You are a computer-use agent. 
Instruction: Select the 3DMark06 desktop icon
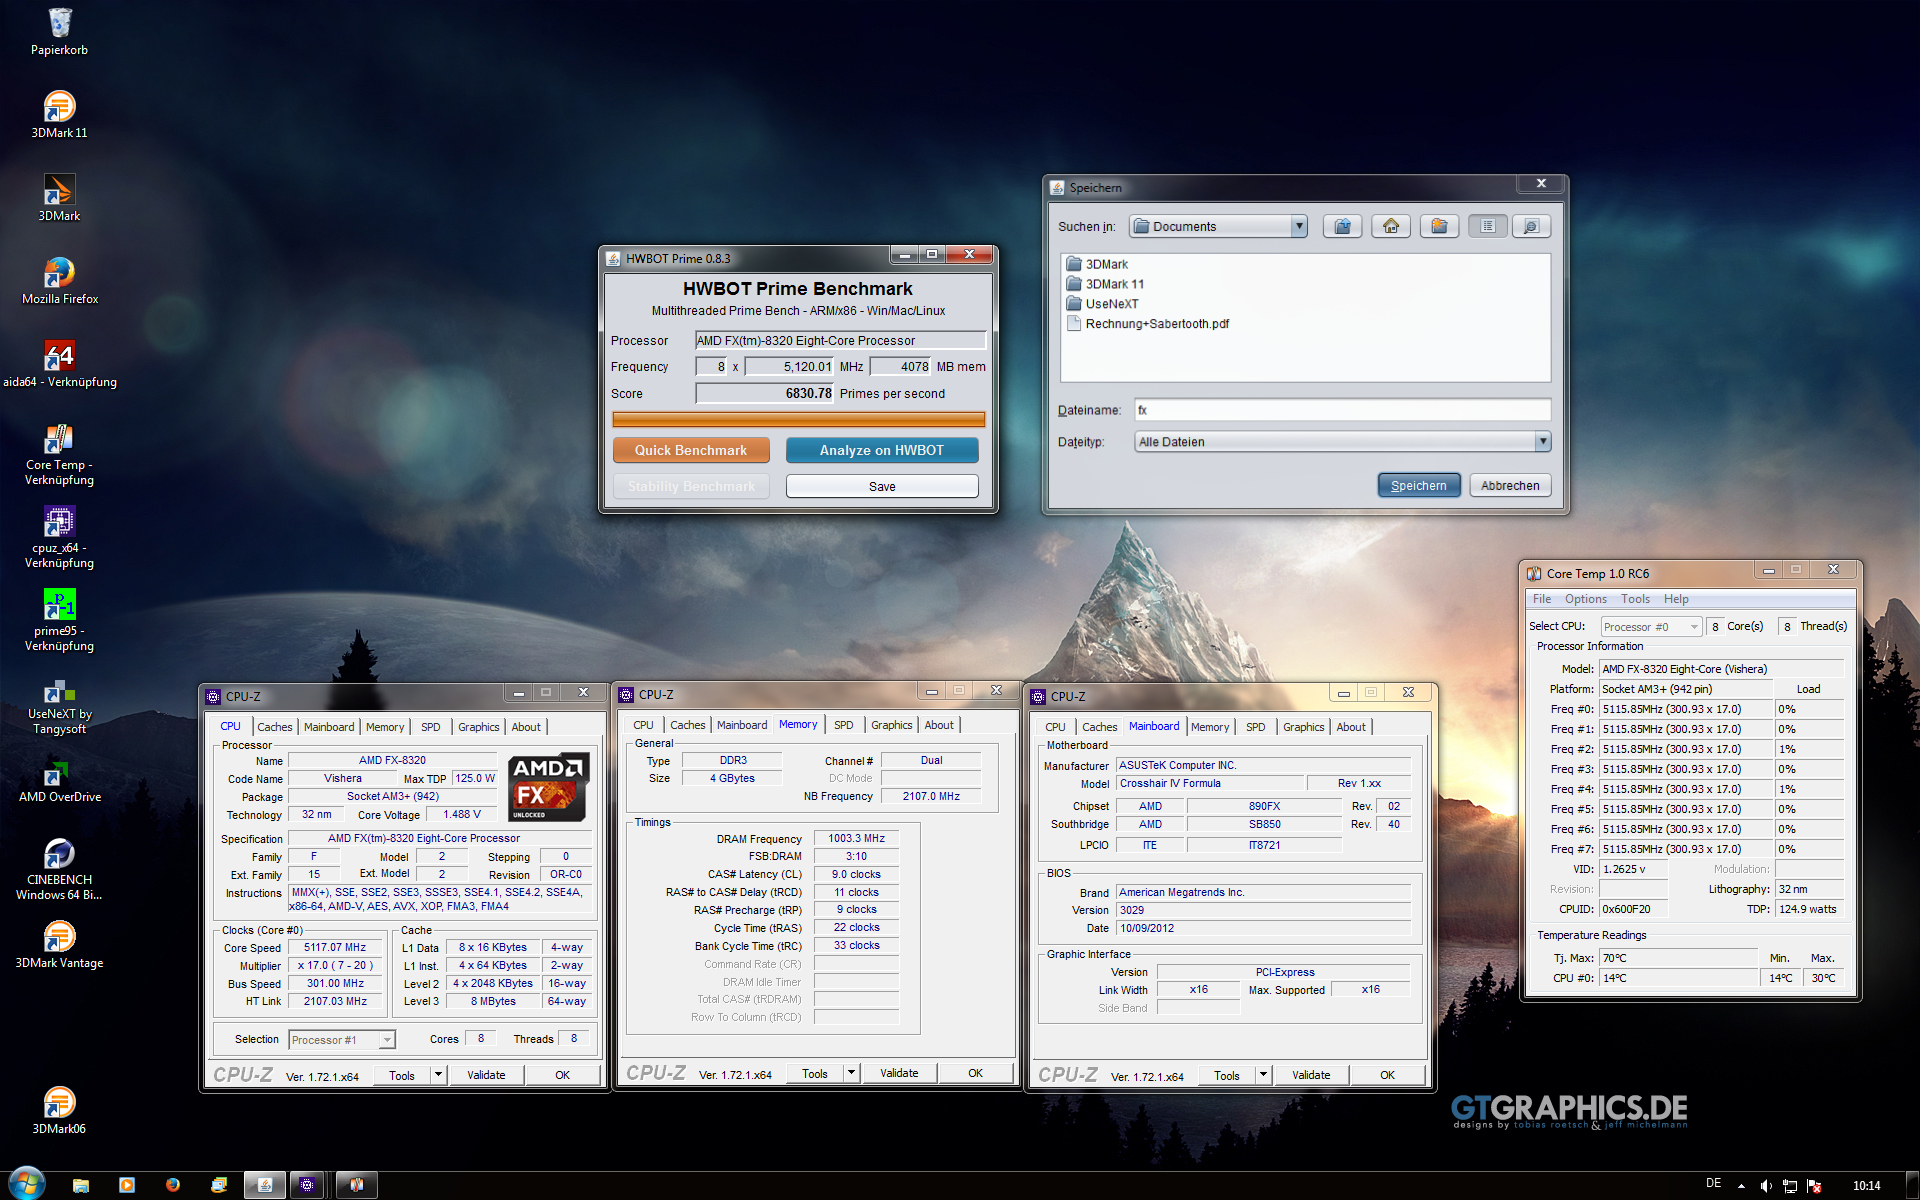pyautogui.click(x=59, y=1111)
